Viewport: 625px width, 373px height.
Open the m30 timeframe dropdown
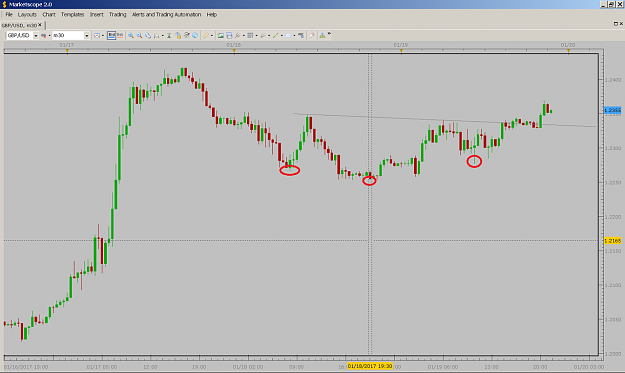pos(86,35)
